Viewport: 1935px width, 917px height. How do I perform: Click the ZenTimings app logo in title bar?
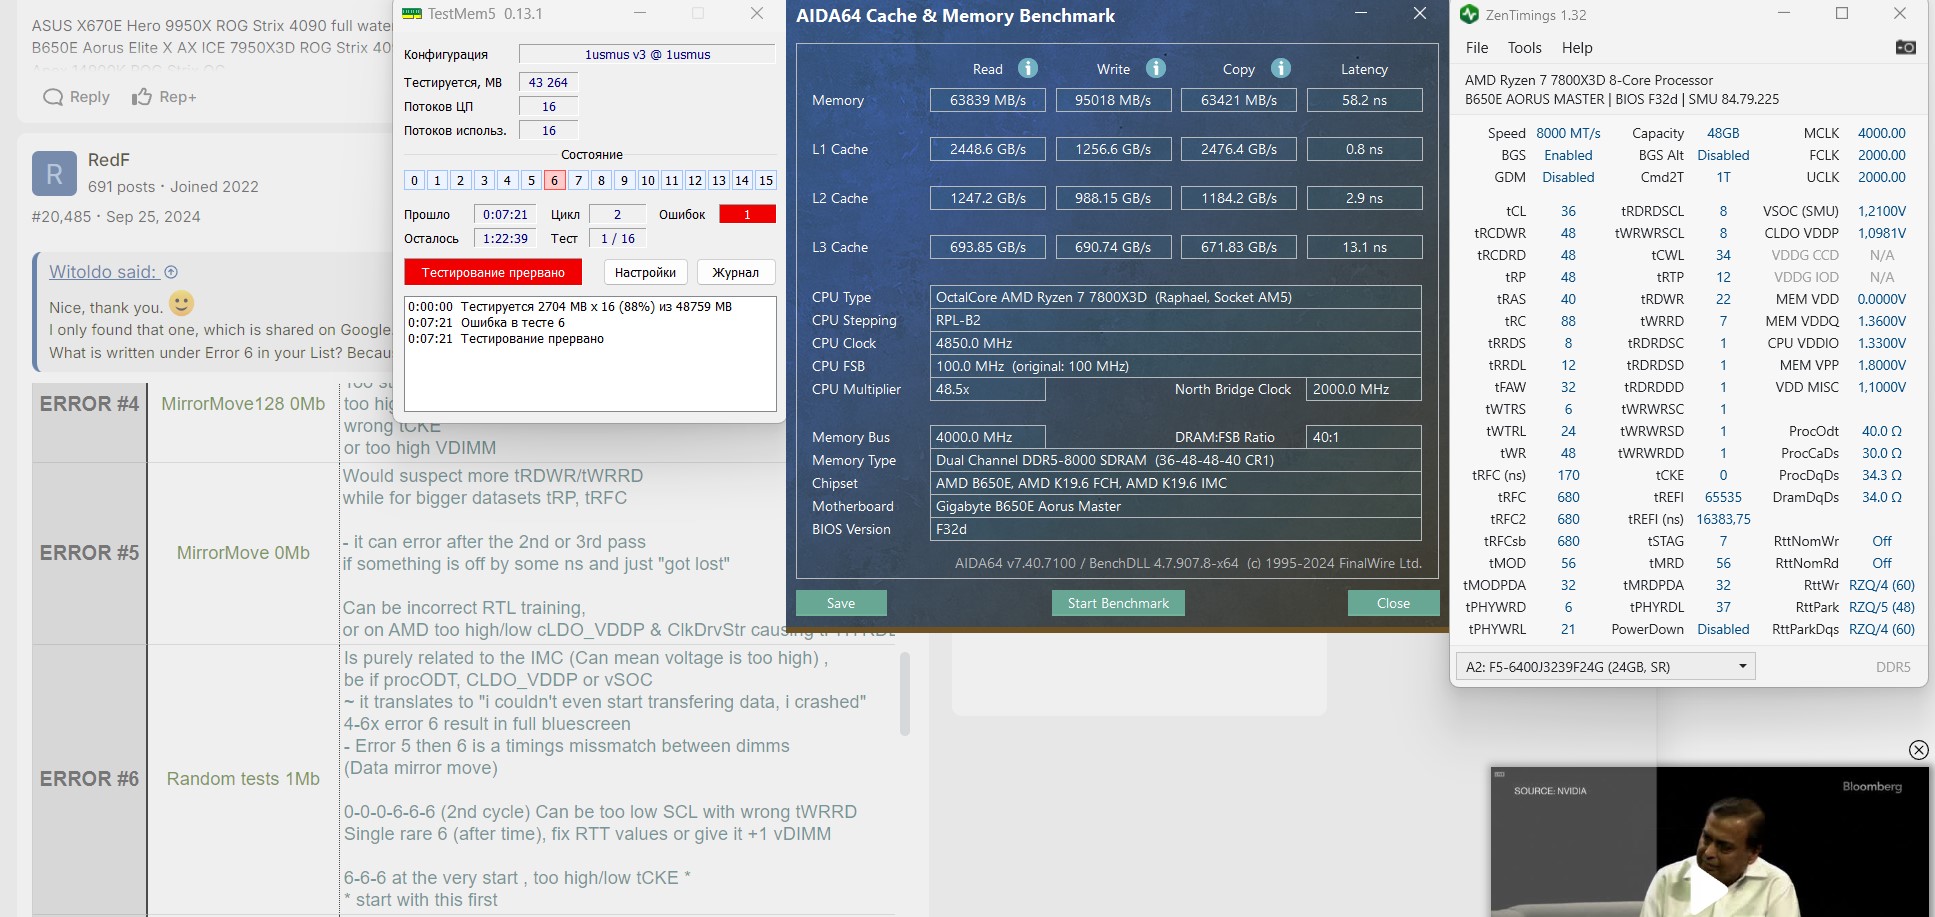pyautogui.click(x=1469, y=14)
